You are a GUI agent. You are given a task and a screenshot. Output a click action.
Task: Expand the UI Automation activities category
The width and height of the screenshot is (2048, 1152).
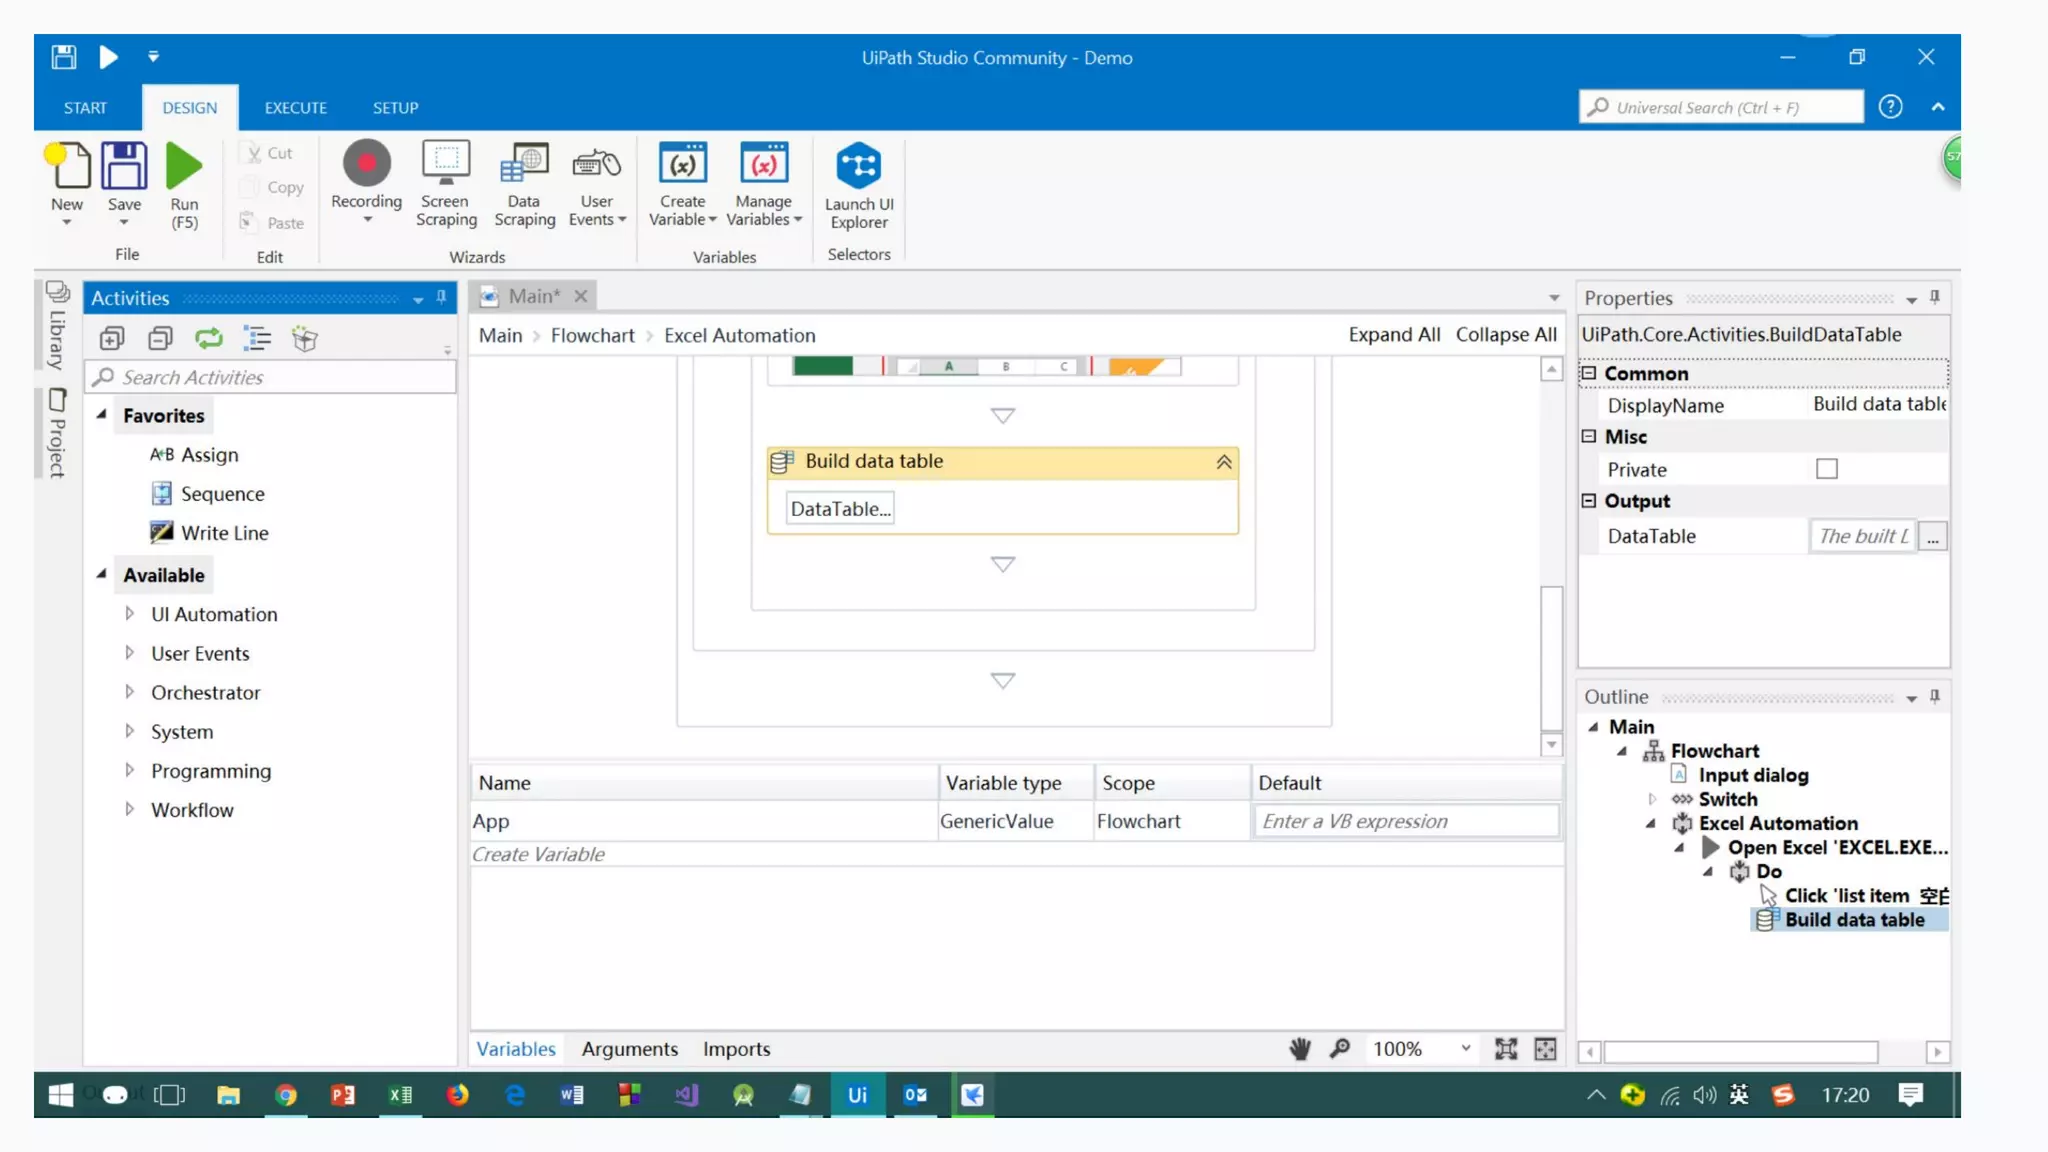(129, 614)
